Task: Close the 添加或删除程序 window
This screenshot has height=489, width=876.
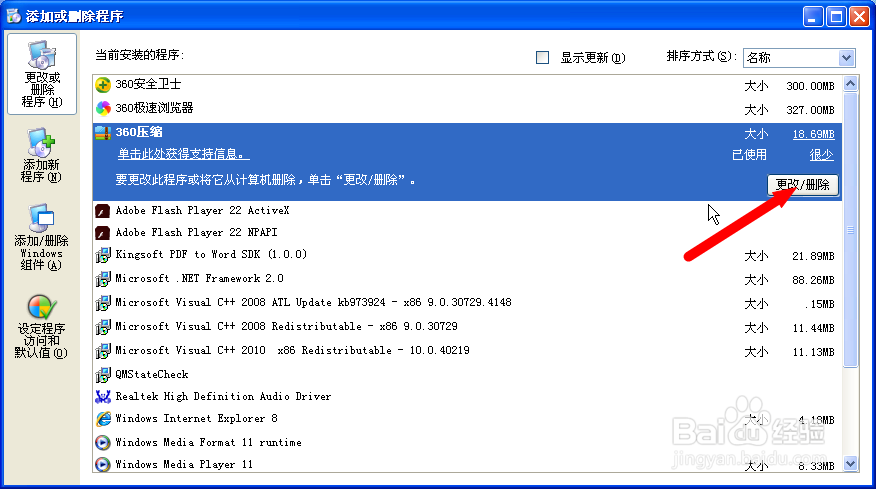Action: coord(859,17)
